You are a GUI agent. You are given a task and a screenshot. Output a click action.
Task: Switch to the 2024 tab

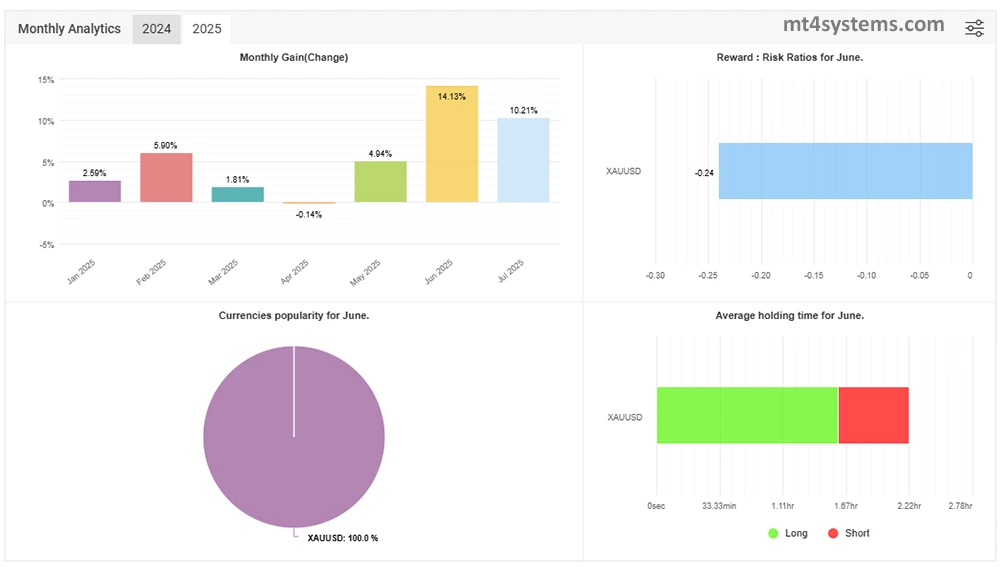[x=156, y=29]
